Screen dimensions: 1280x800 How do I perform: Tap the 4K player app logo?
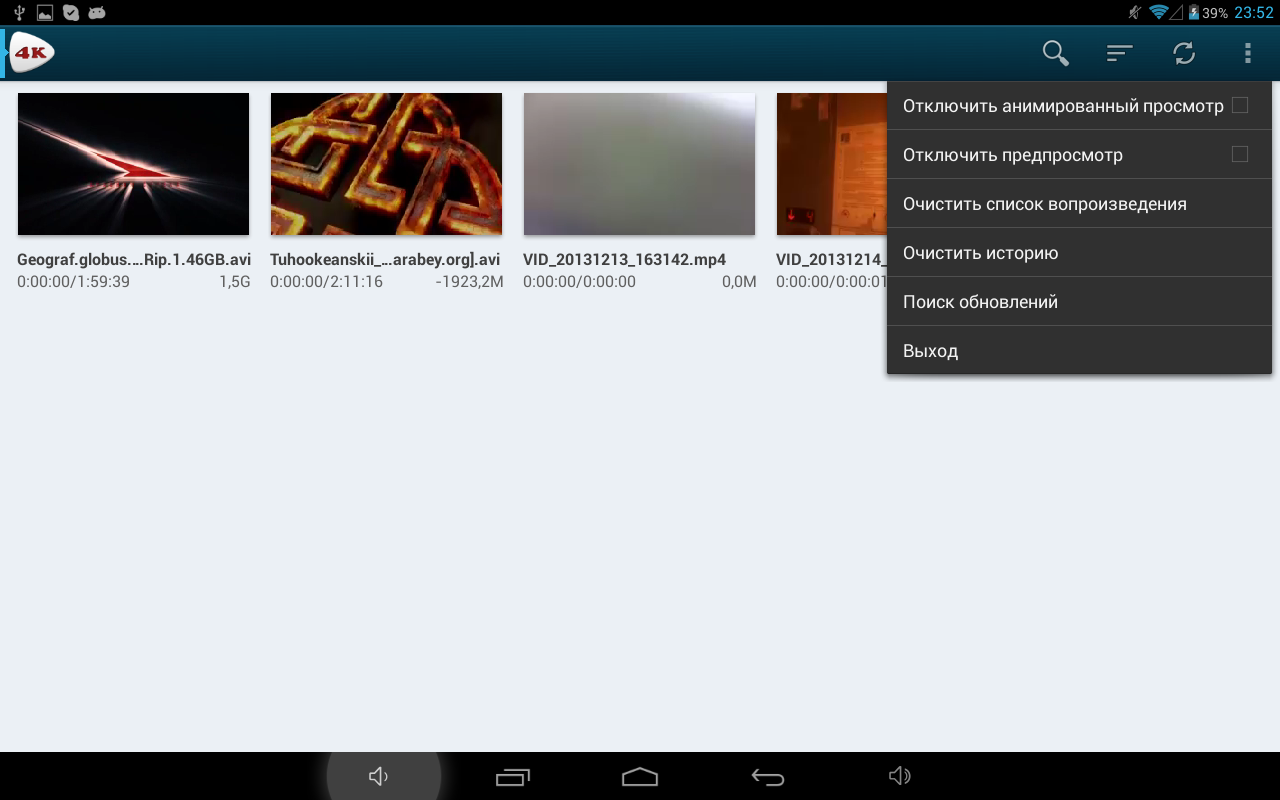(x=31, y=53)
